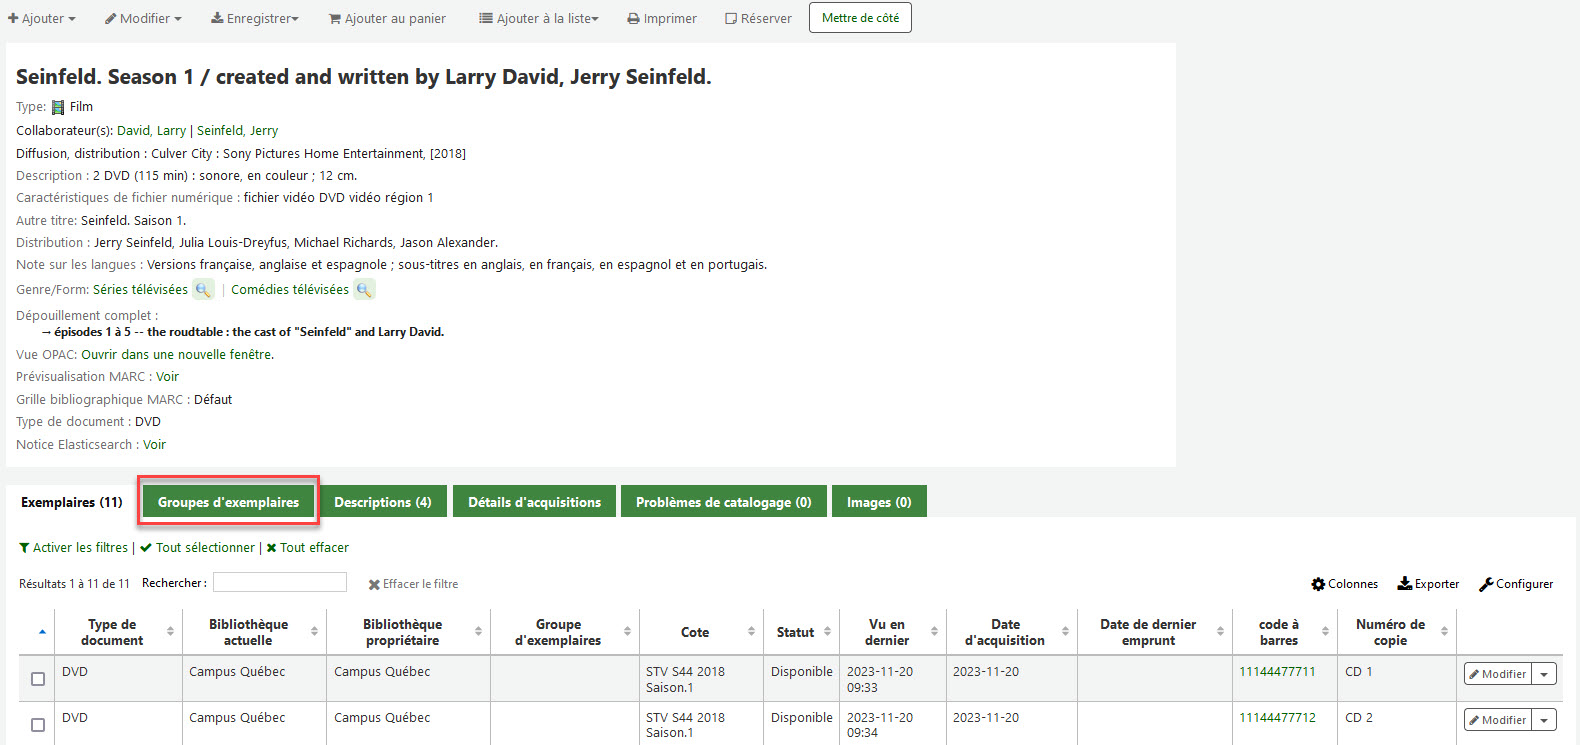1580x745 pixels.
Task: Click the Film type icon
Action: pos(58,108)
